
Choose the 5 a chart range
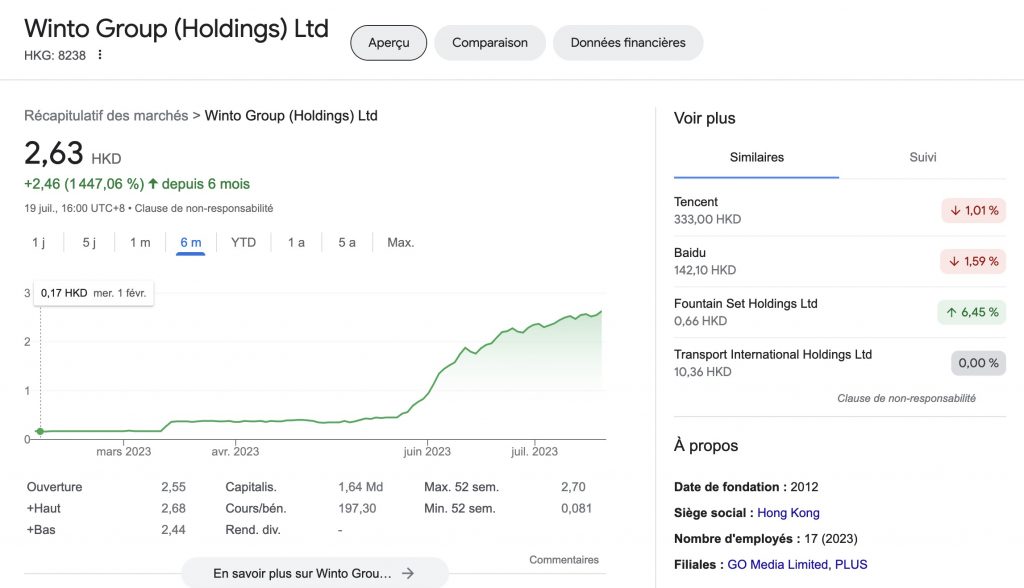(x=347, y=242)
